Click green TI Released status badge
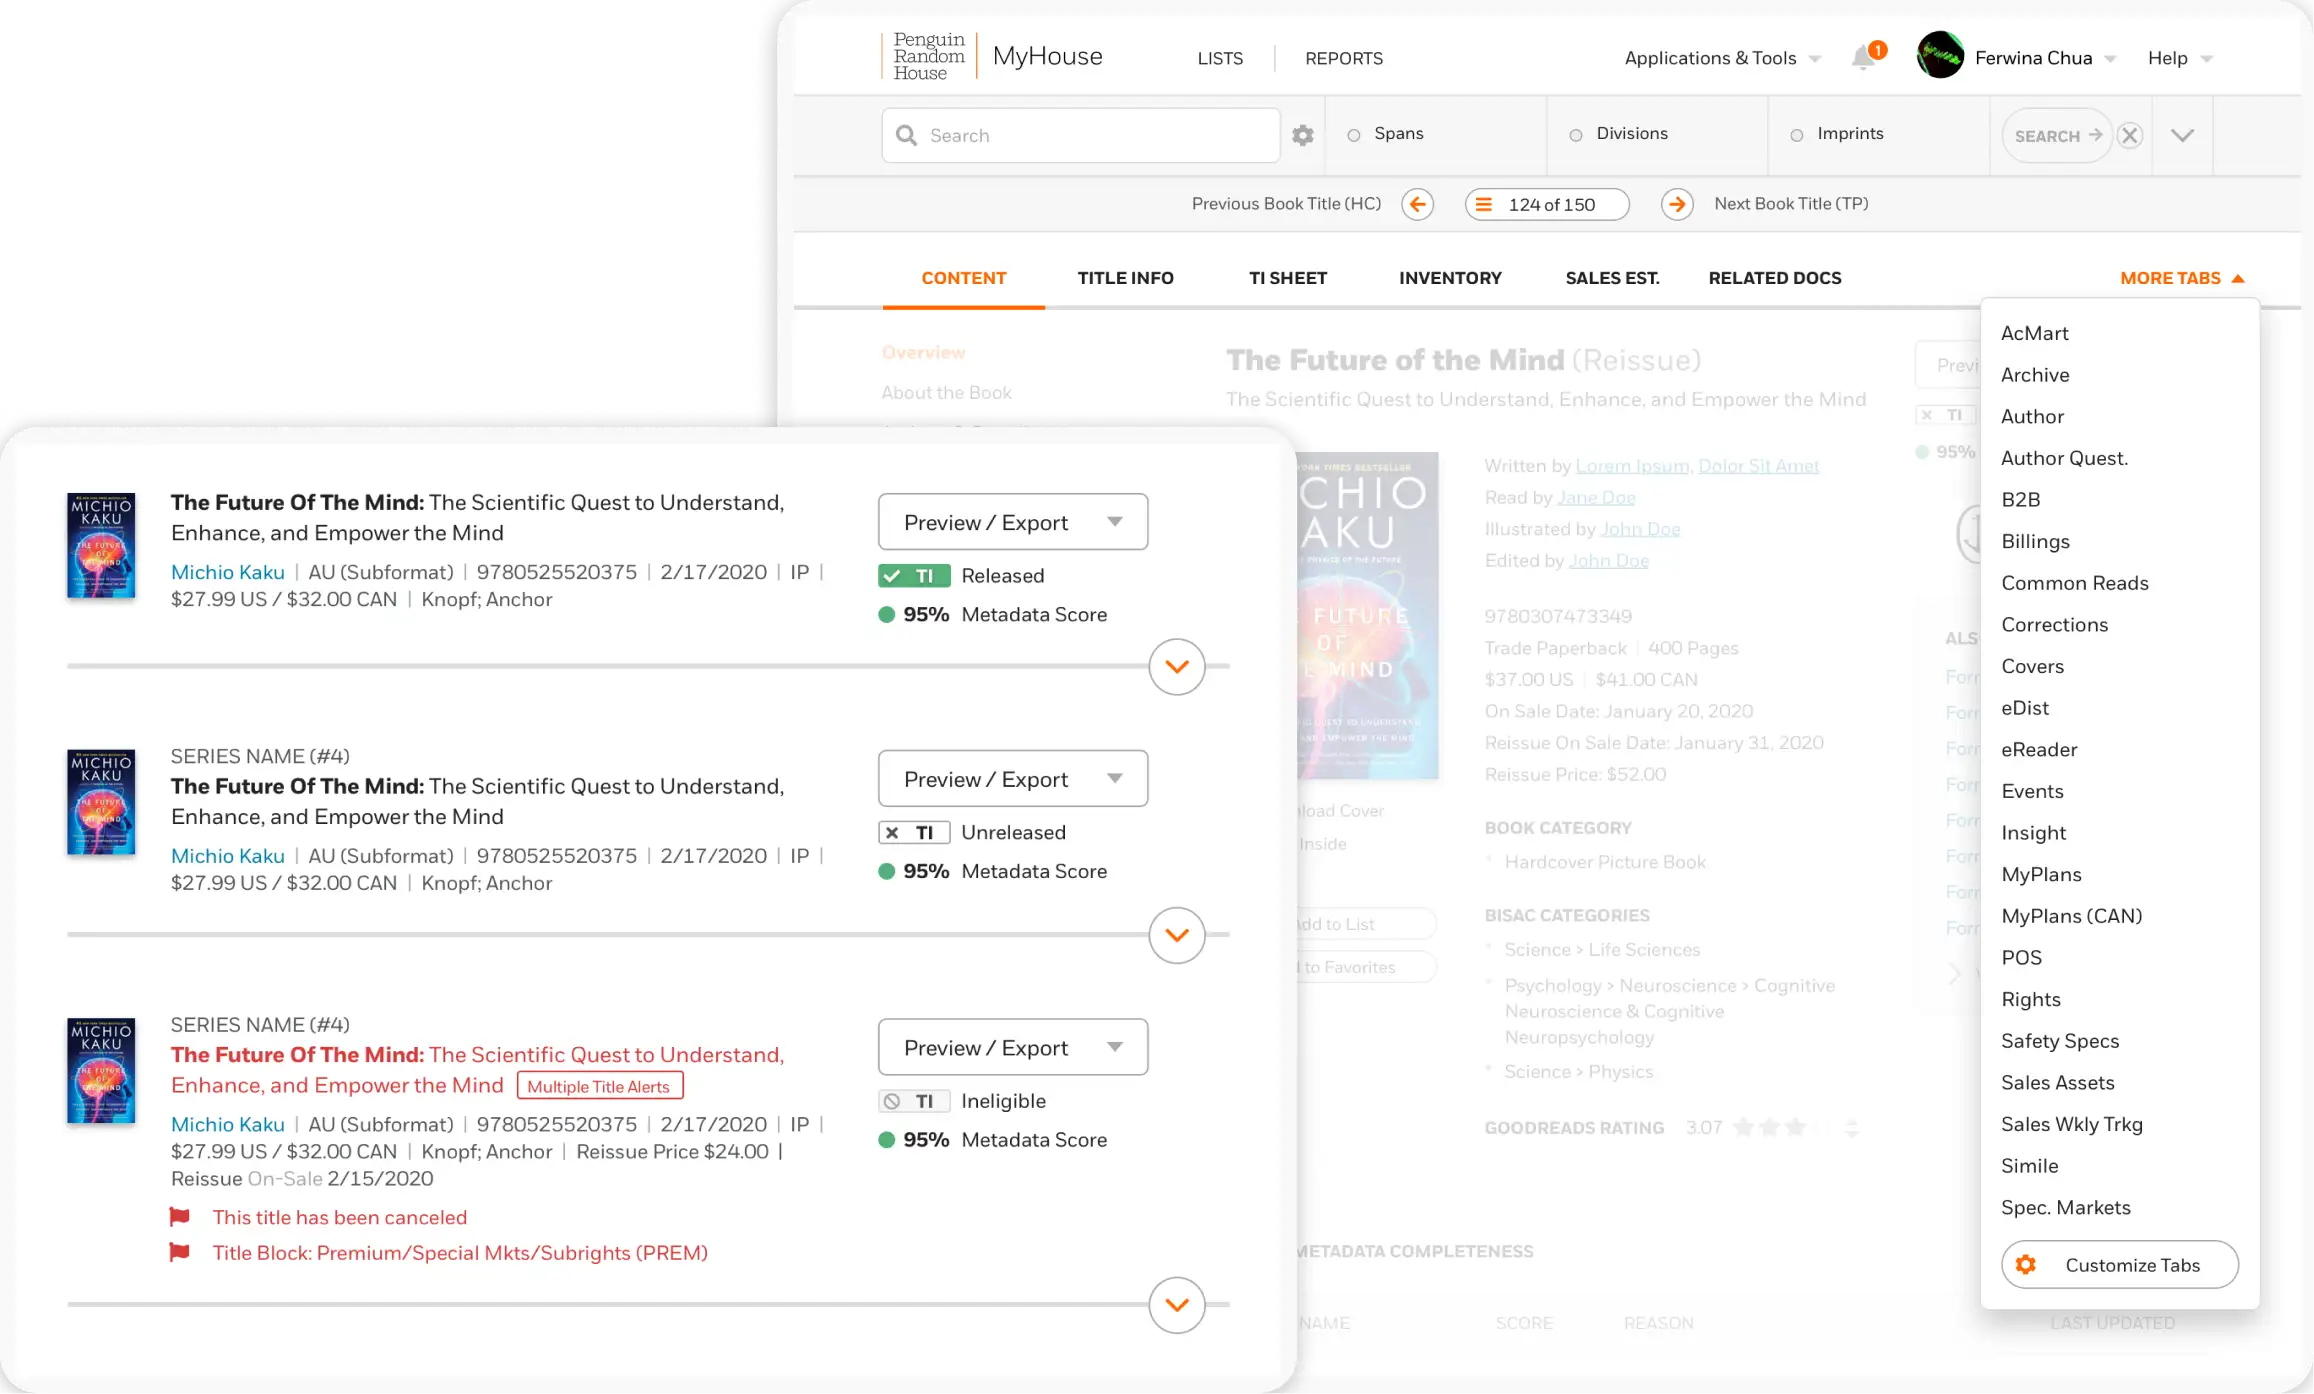2314x1394 pixels. [x=914, y=576]
